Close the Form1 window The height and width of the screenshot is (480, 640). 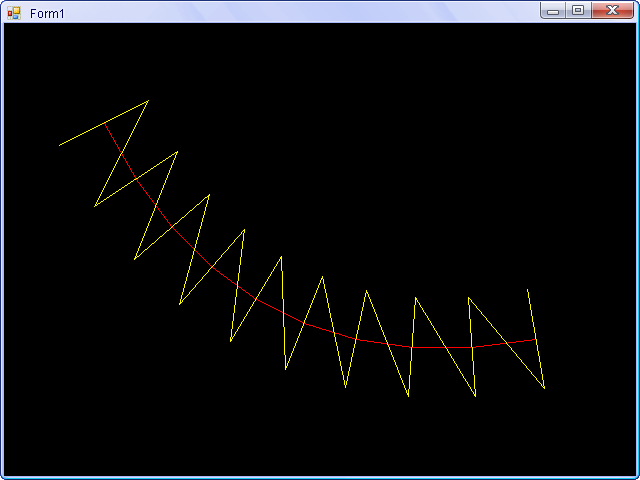point(611,11)
